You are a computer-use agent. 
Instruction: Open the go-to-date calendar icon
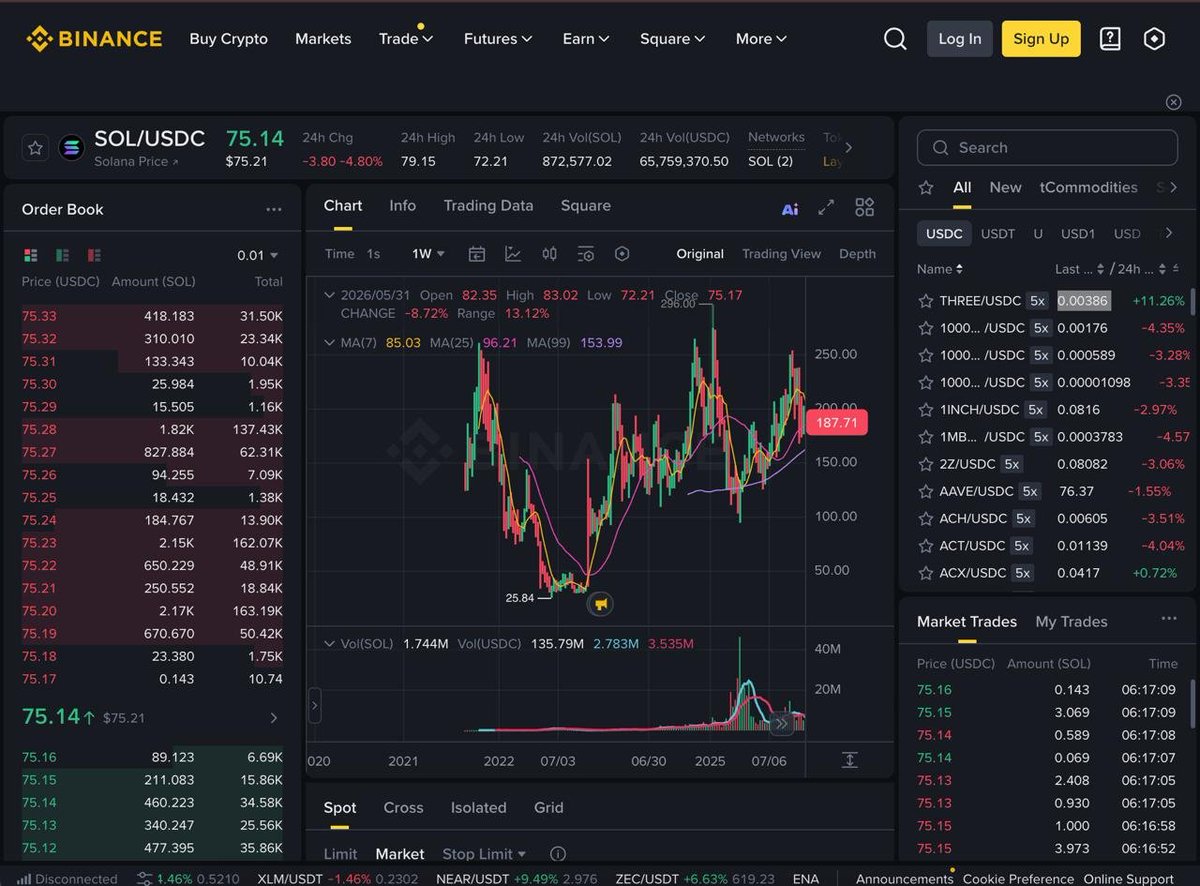[x=477, y=254]
